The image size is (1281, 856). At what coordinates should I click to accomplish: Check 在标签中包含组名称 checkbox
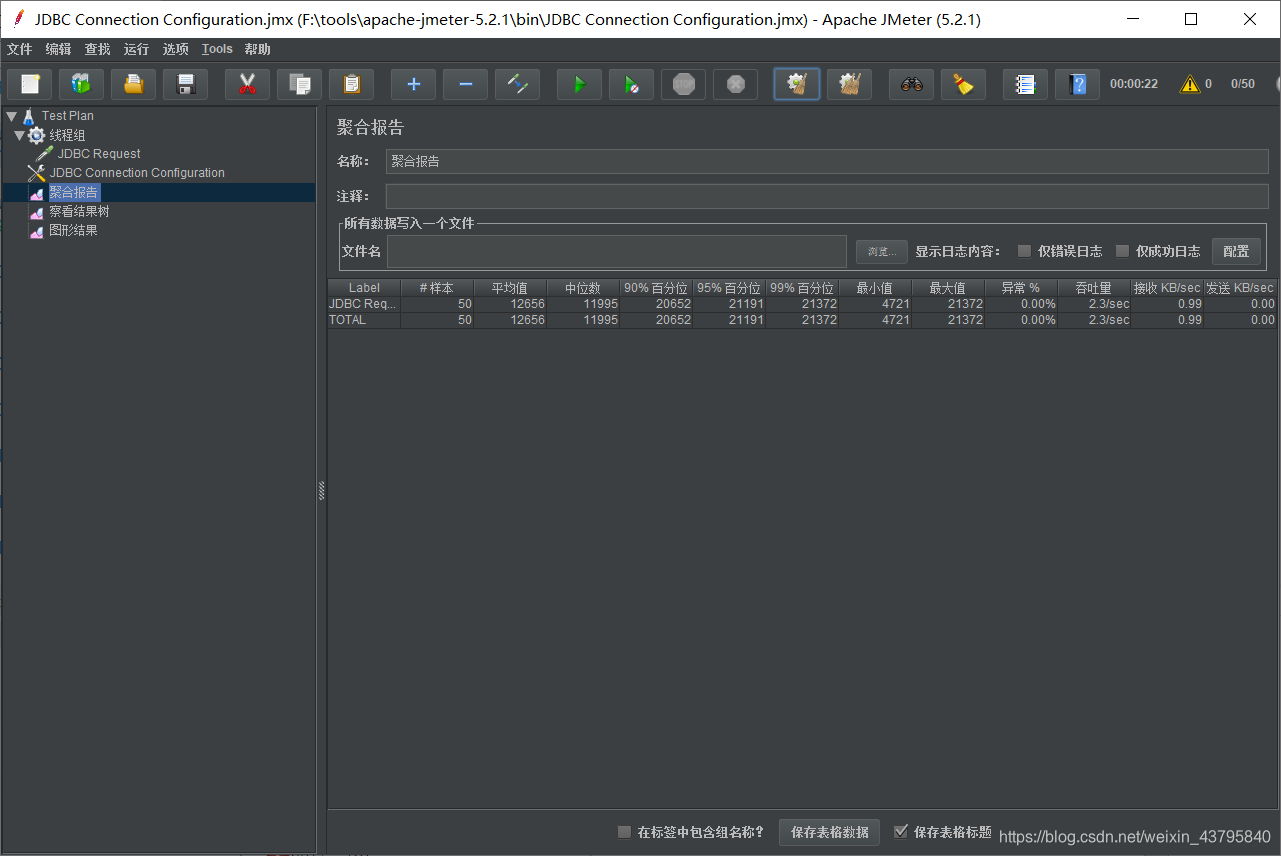click(x=624, y=832)
